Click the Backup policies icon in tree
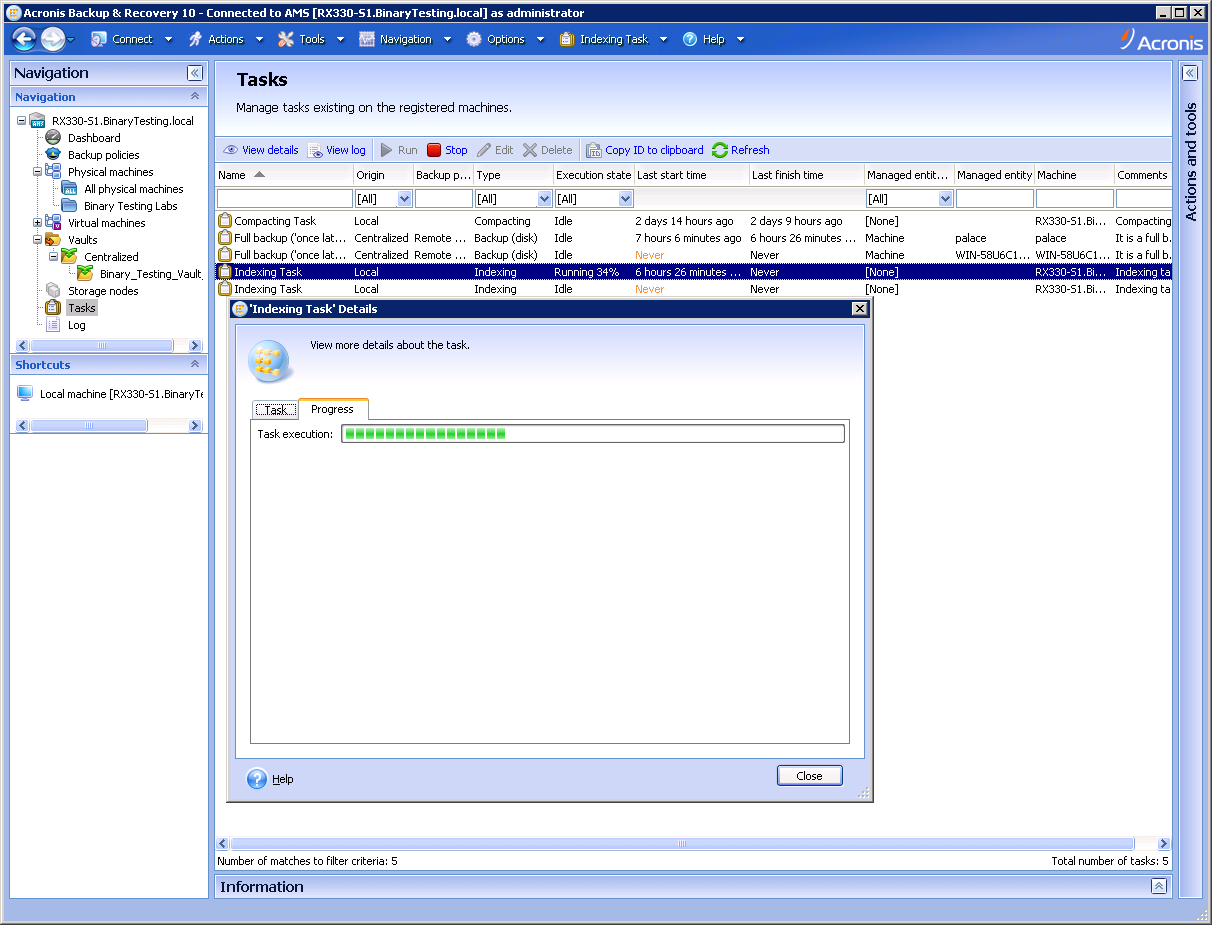1212x925 pixels. 53,155
